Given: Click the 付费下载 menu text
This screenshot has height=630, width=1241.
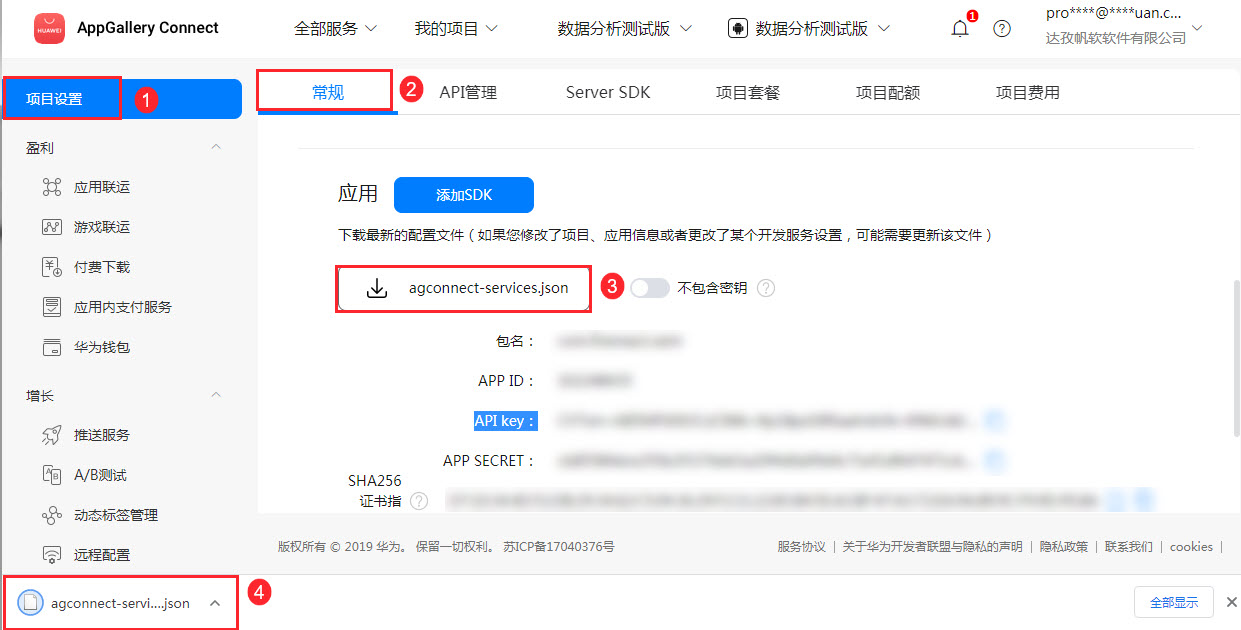Looking at the screenshot, I should coord(102,267).
